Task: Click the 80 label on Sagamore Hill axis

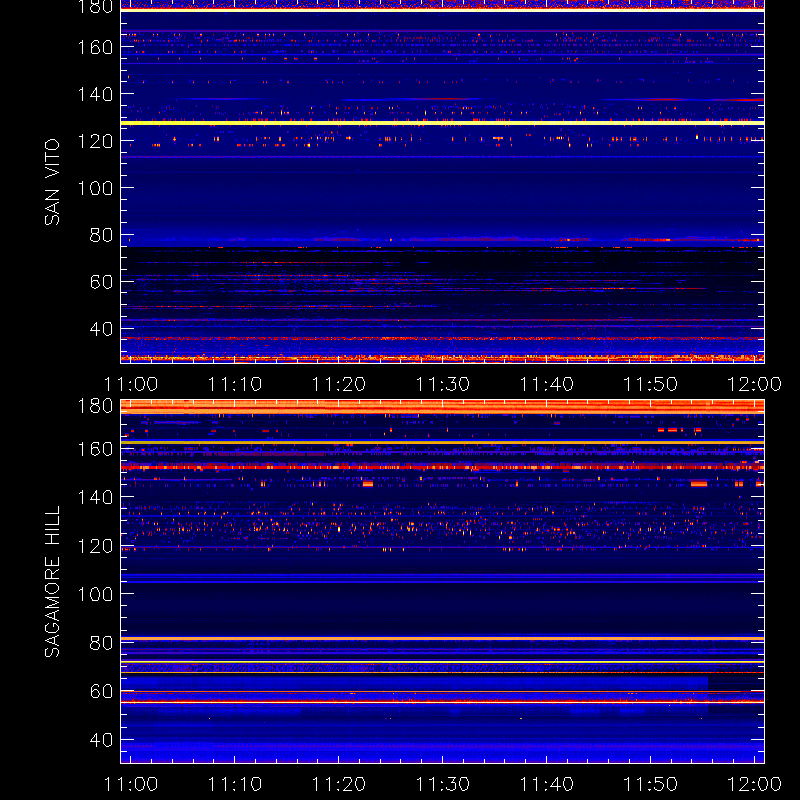Action: pos(102,642)
